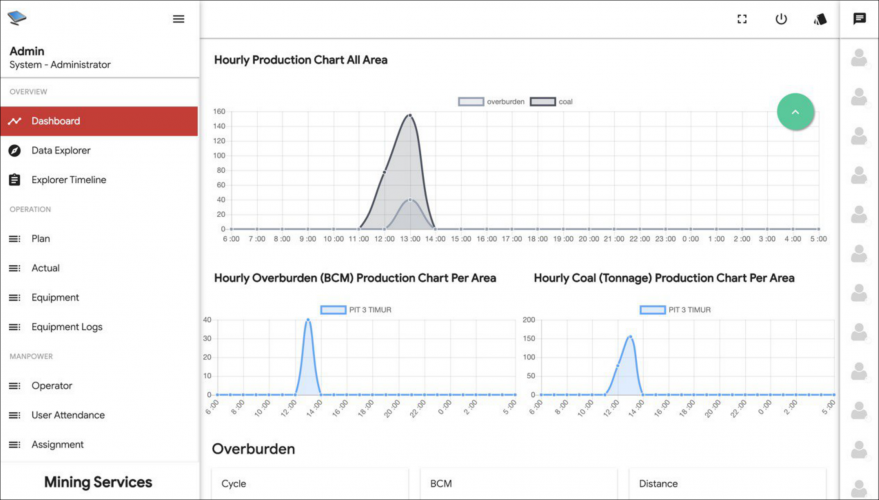The width and height of the screenshot is (879, 500).
Task: Click the Mining Services logo icon
Action: tap(17, 18)
